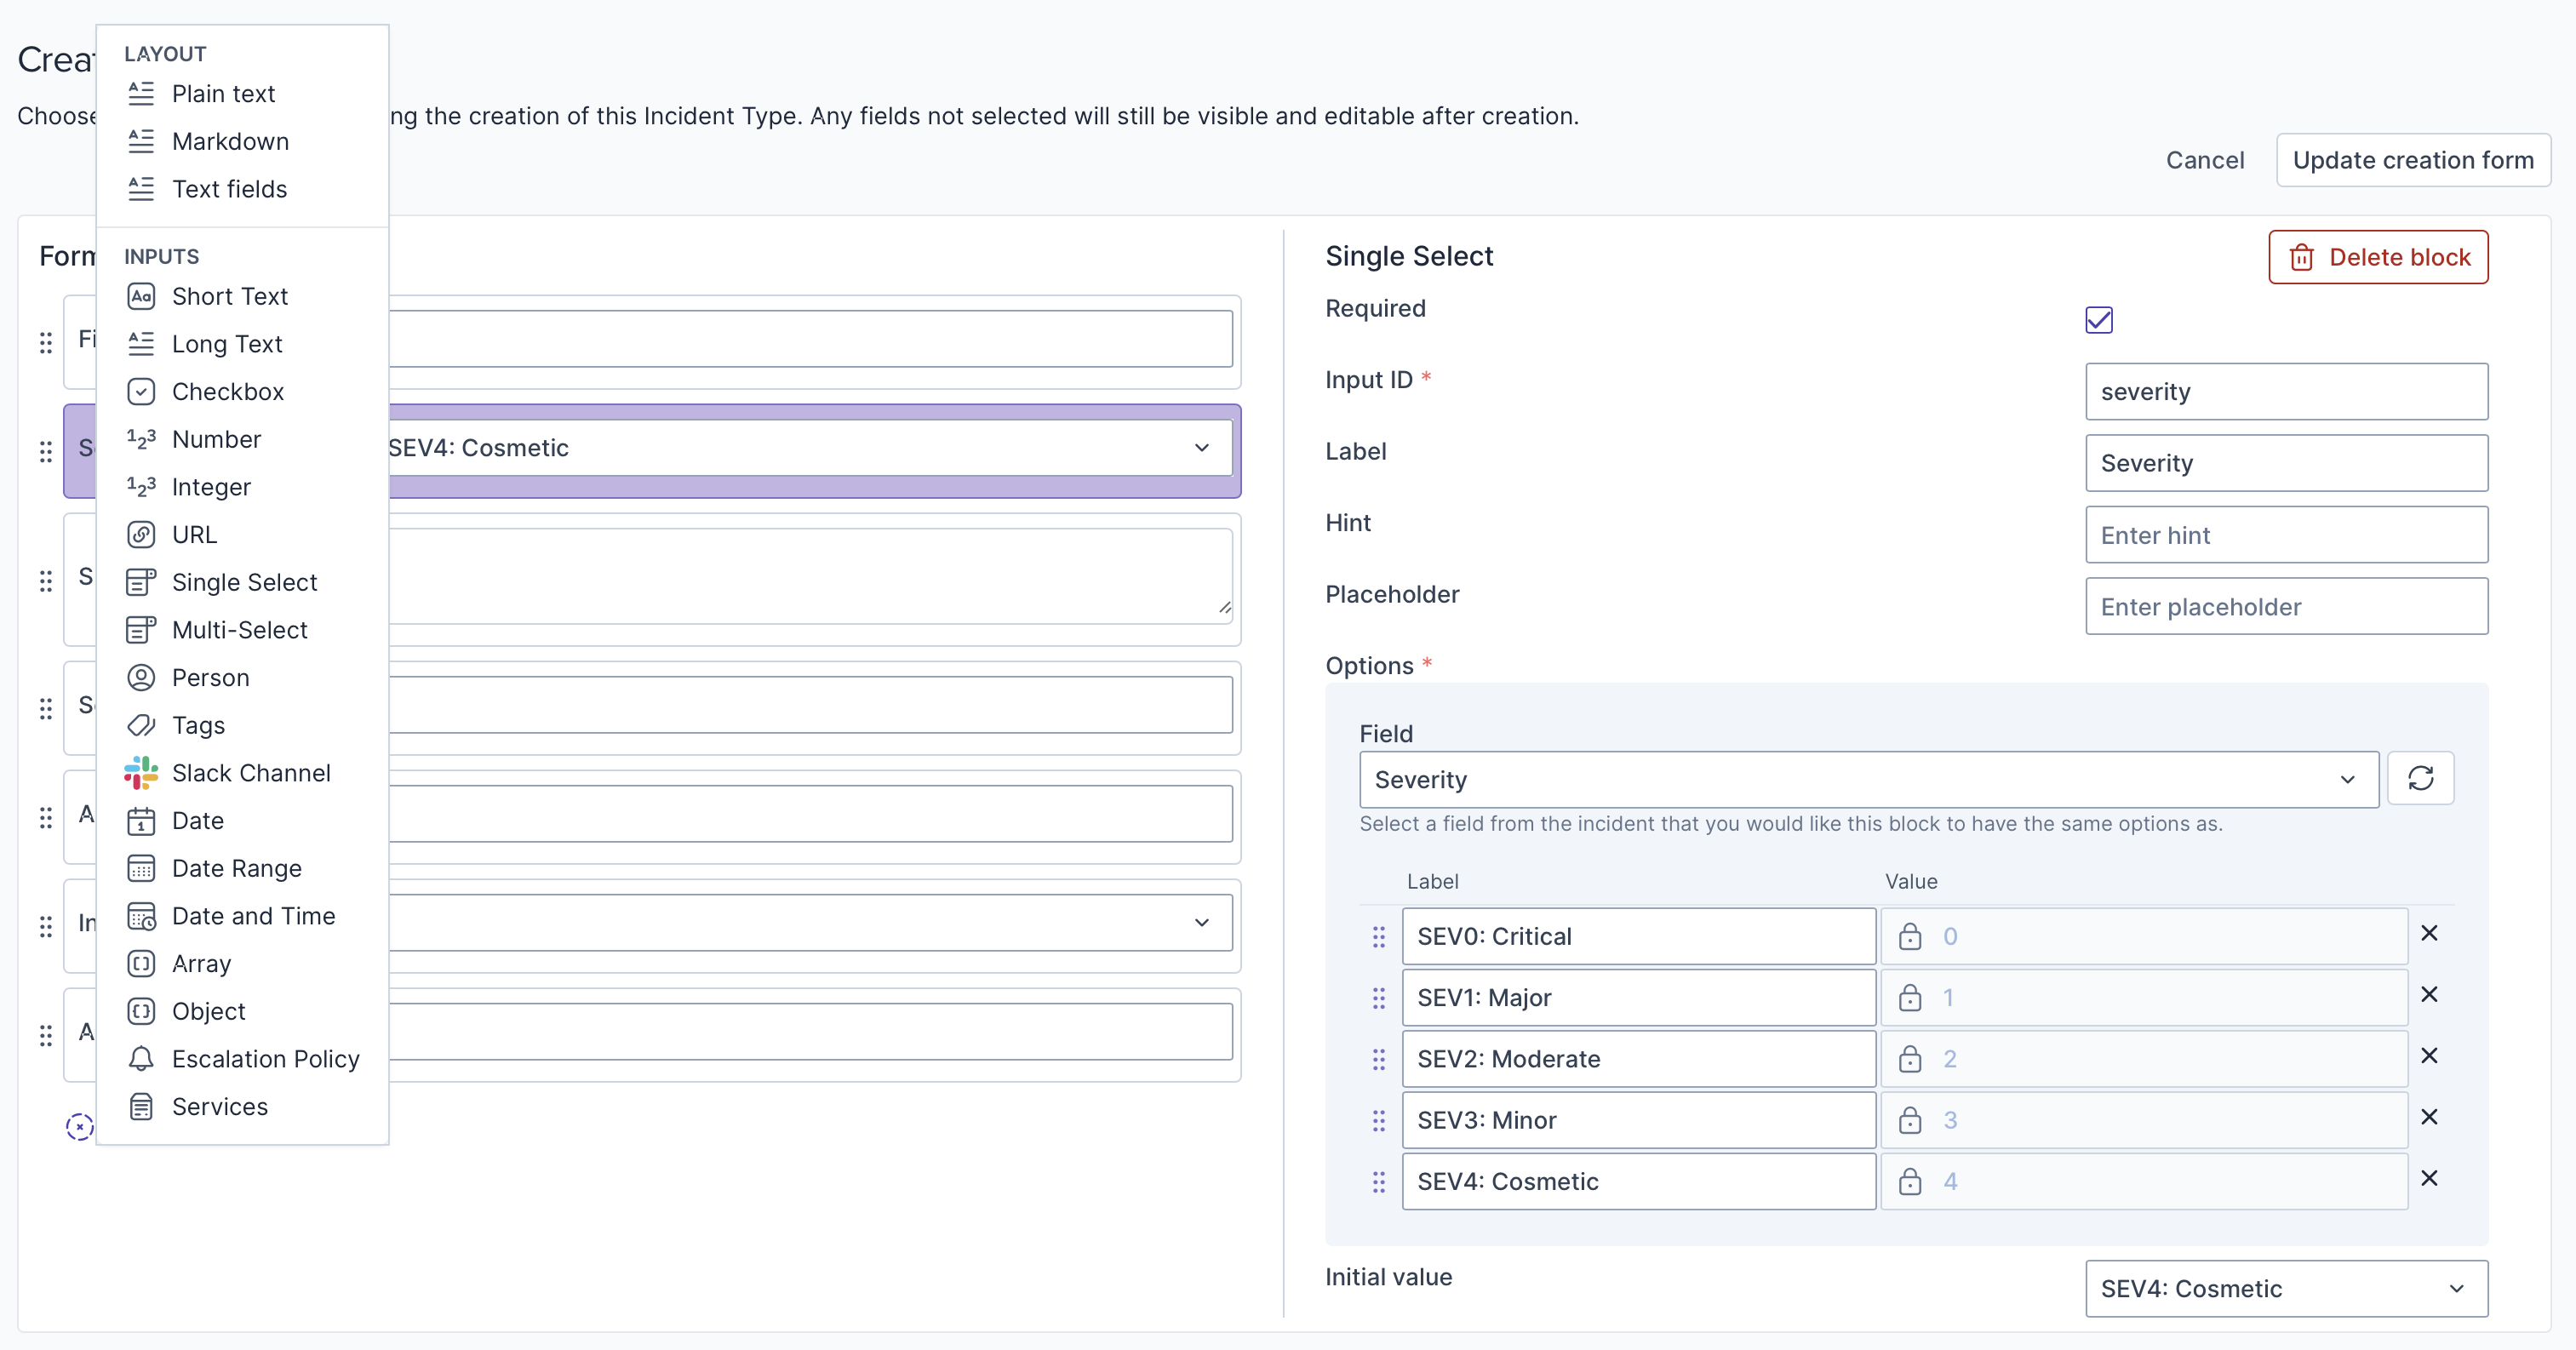
Task: Click the drag handle for SEV2: Moderate
Action: click(x=1378, y=1059)
